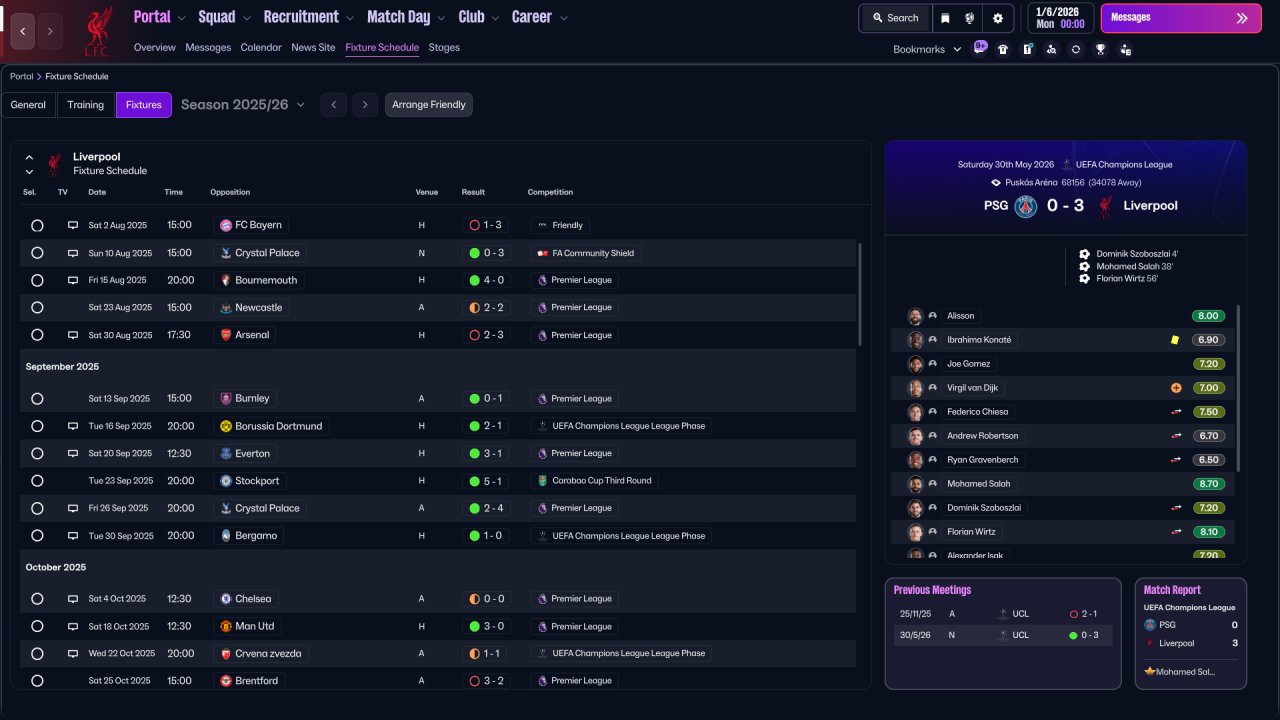The image size is (1280, 720).
Task: Click Mohamed Salah's 8.70 rating badge
Action: 1209,484
